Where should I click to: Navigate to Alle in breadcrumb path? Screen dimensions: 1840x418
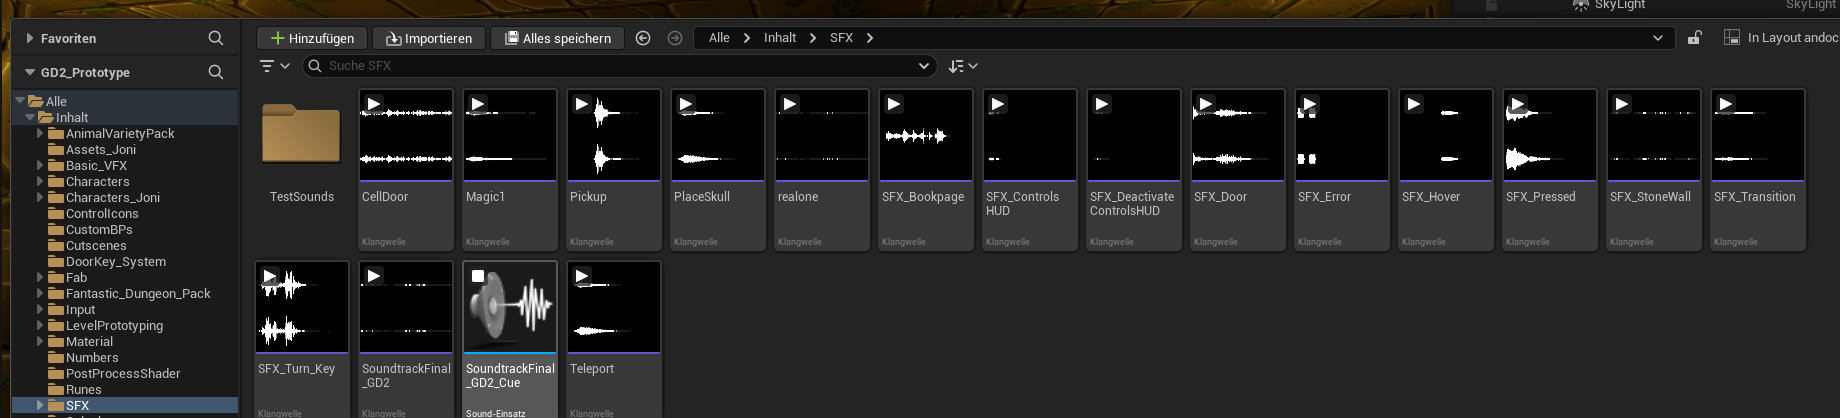coord(719,38)
